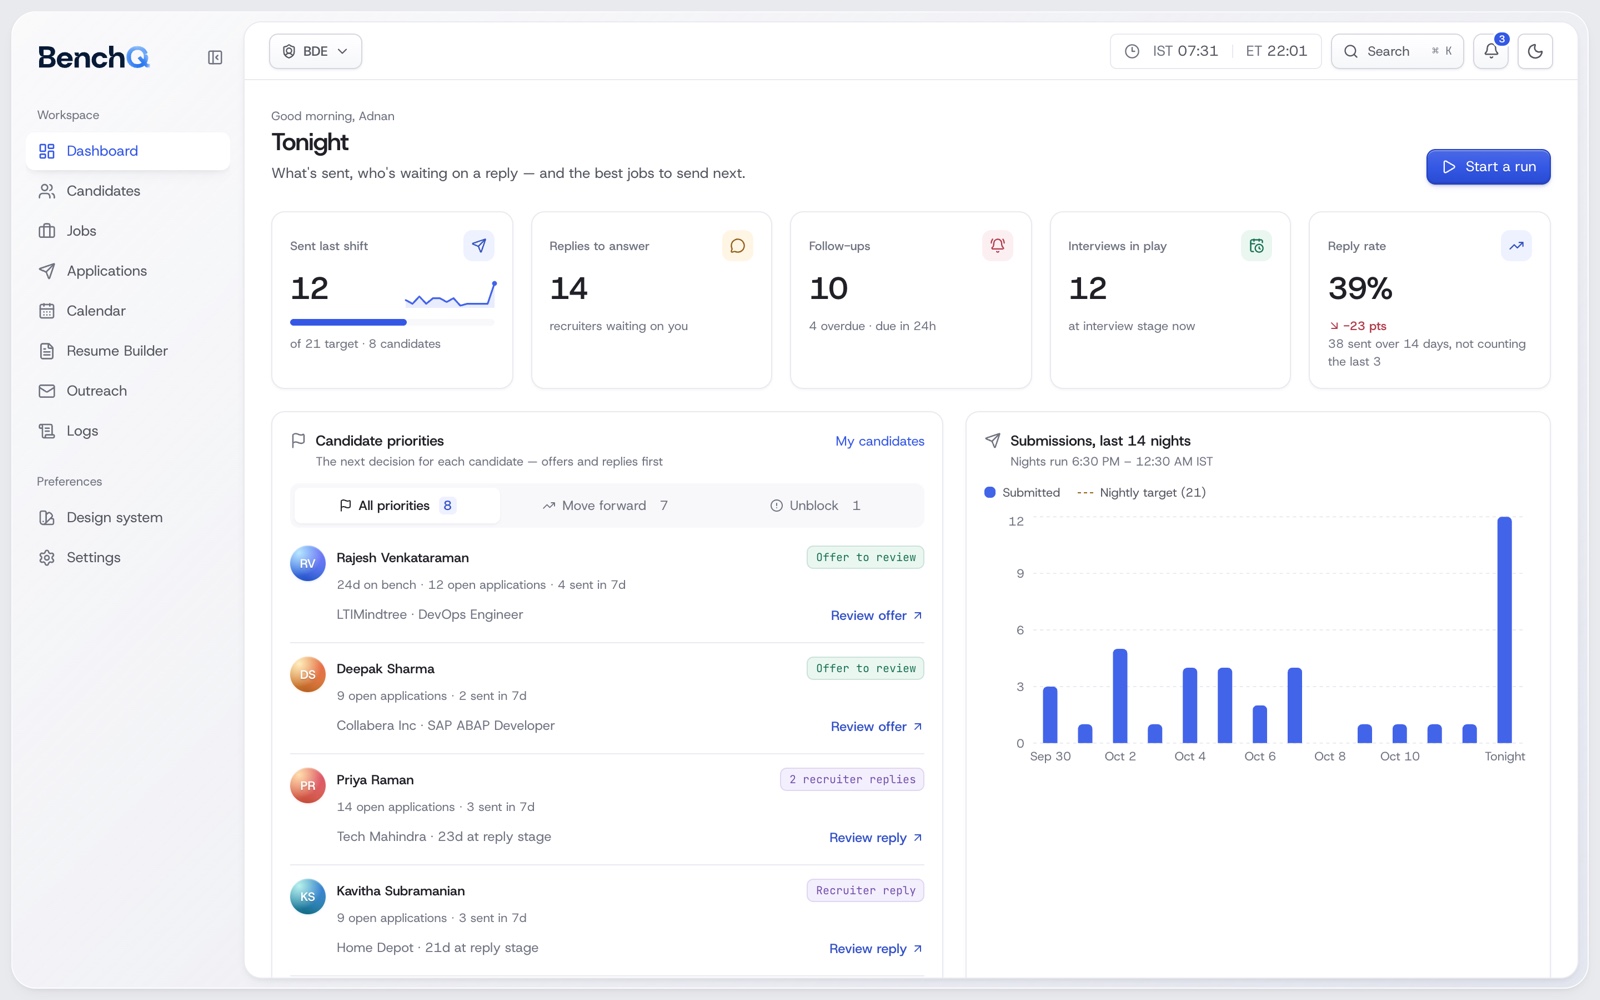Toggle dark mode moon icon
This screenshot has height=1000, width=1600.
(x=1535, y=51)
